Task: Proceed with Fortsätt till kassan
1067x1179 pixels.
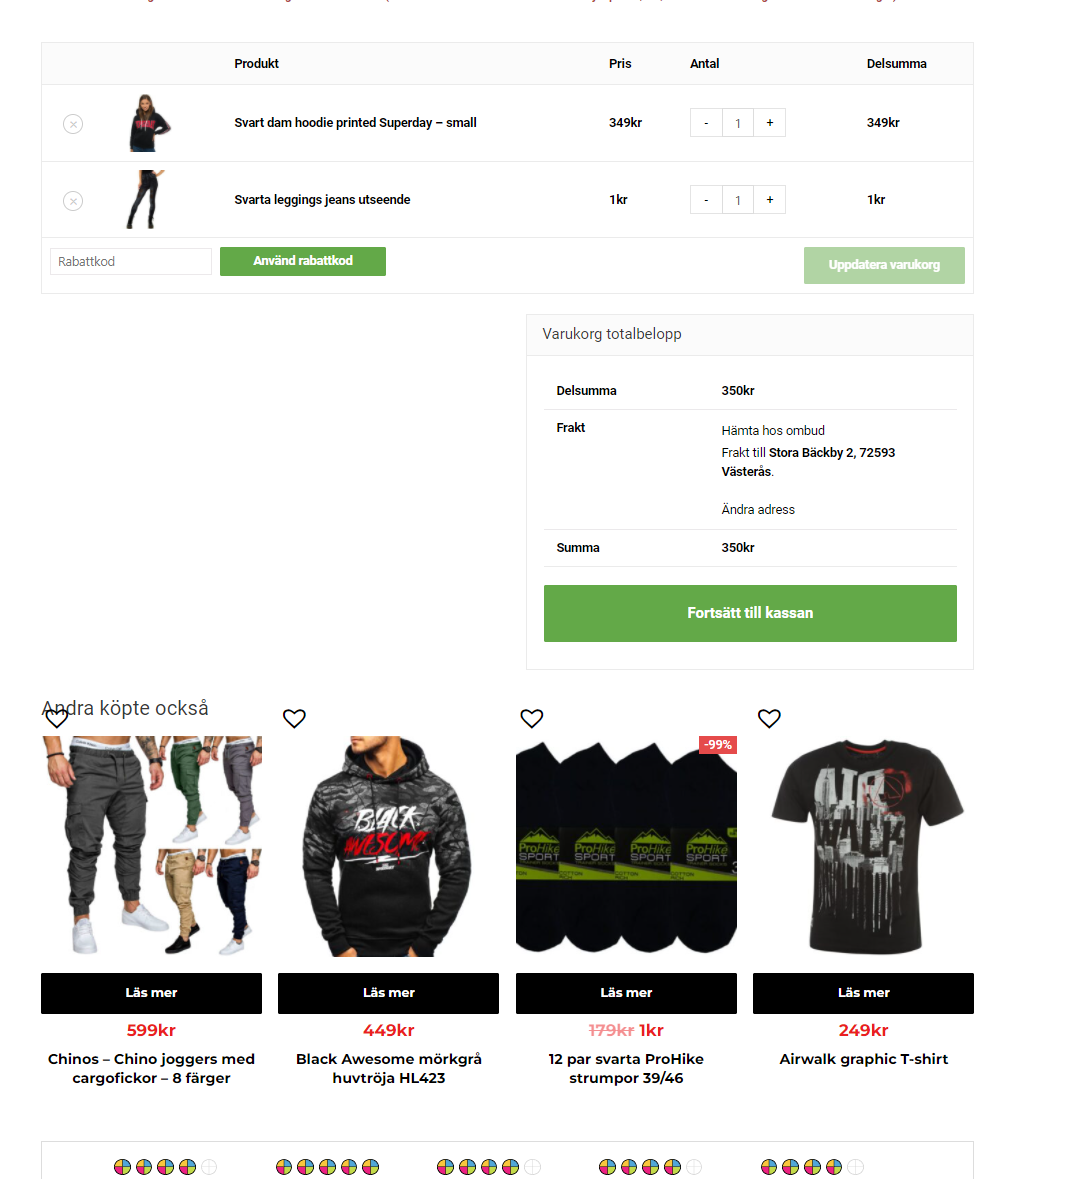Action: 750,614
